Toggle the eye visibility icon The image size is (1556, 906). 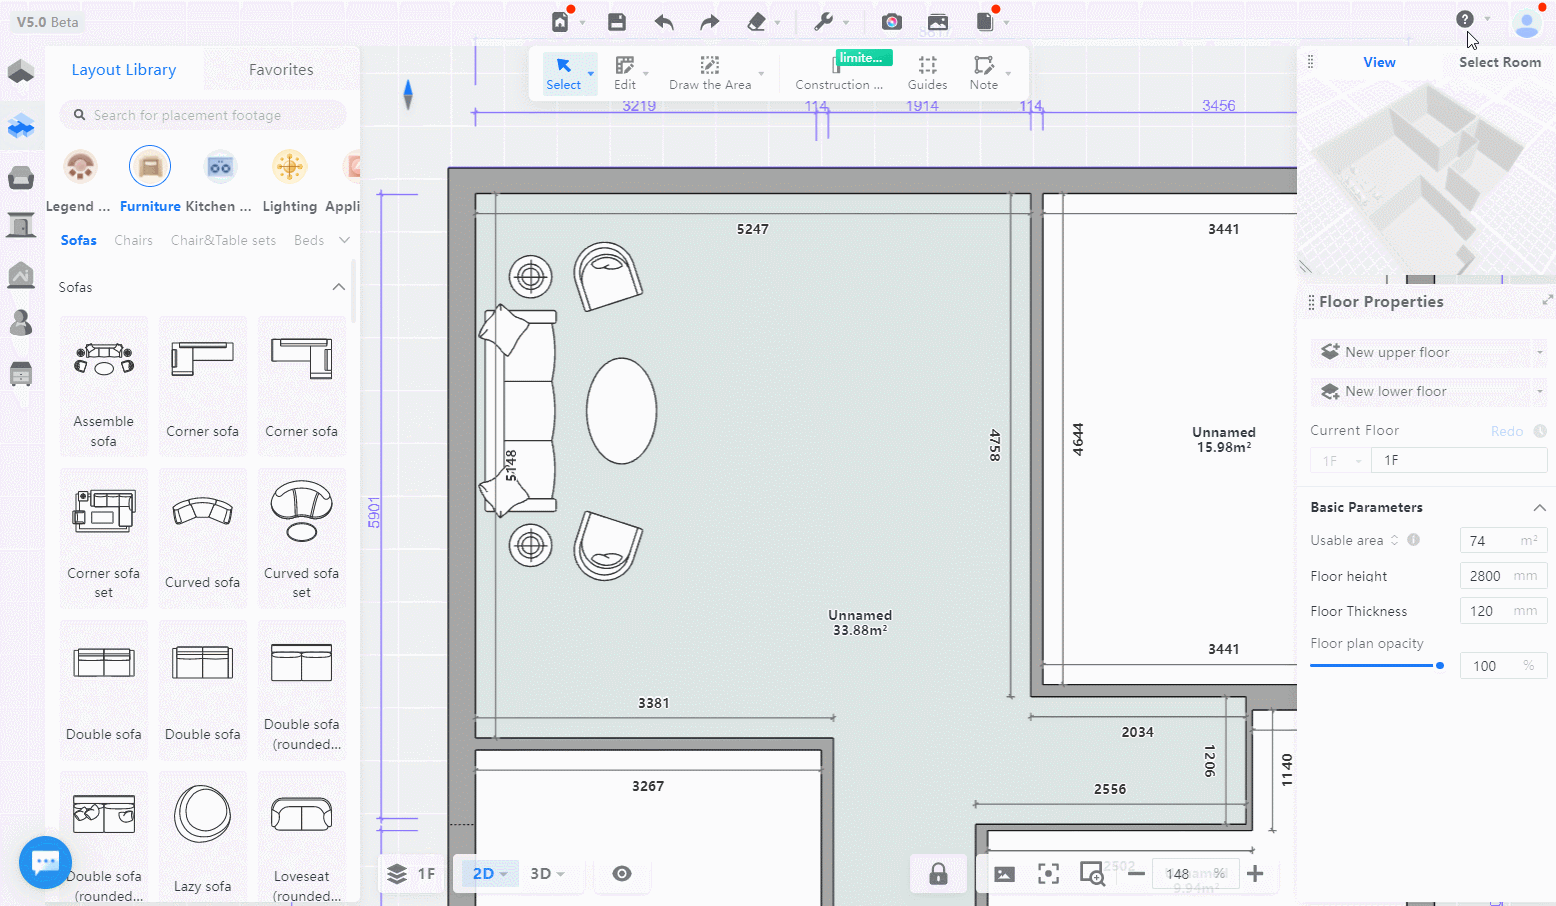[x=622, y=874]
